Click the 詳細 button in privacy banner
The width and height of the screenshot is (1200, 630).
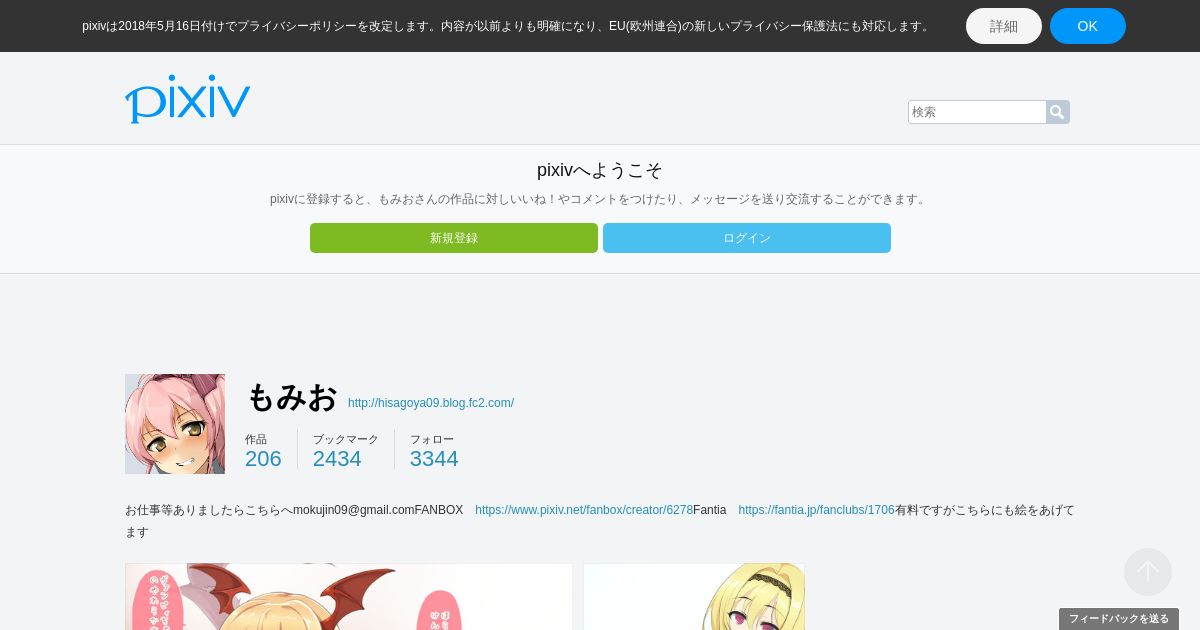click(x=1004, y=26)
